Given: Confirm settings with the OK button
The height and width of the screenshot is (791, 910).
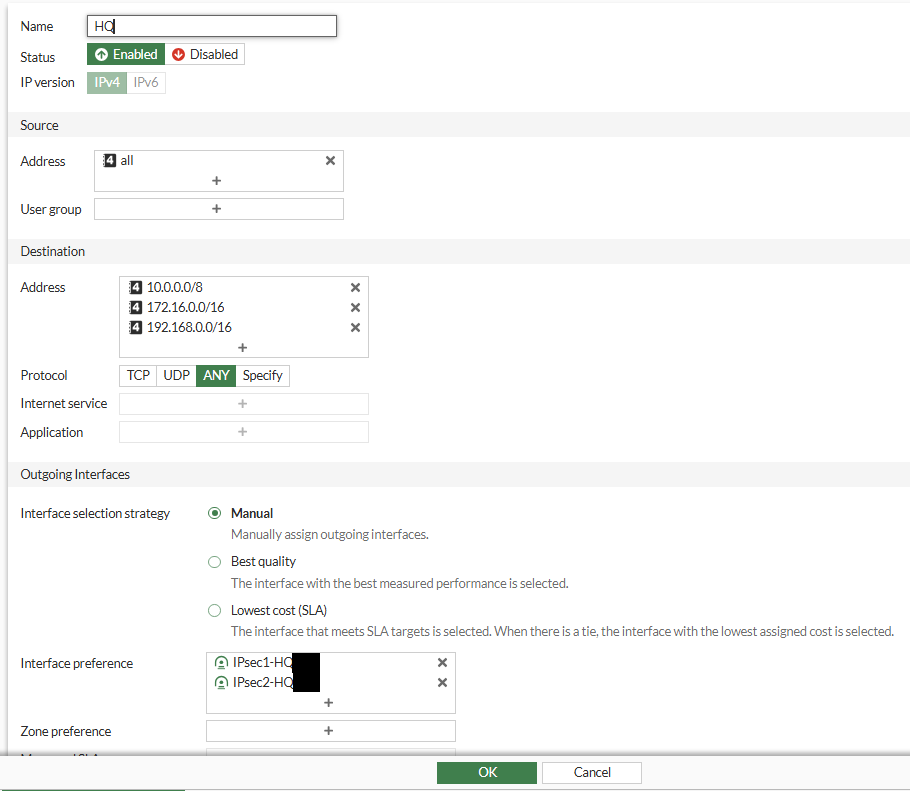Looking at the screenshot, I should pyautogui.click(x=487, y=772).
